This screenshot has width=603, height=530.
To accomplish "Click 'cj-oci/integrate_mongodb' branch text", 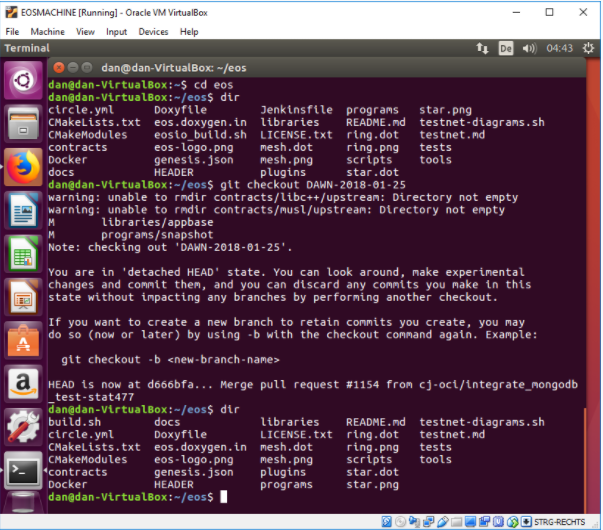I will tap(498, 385).
